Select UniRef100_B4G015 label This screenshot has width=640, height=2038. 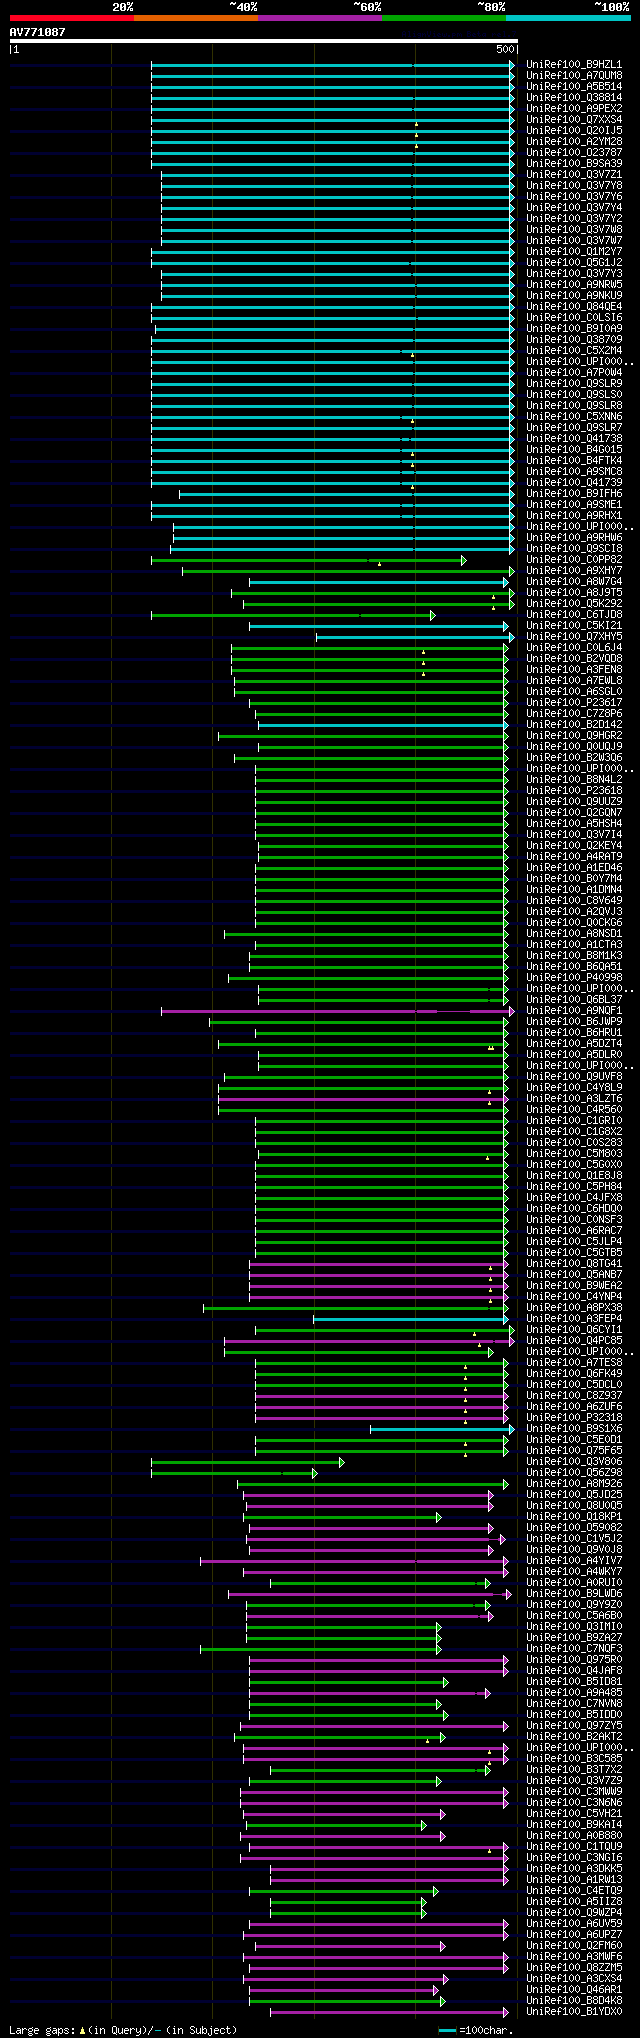click(x=574, y=450)
